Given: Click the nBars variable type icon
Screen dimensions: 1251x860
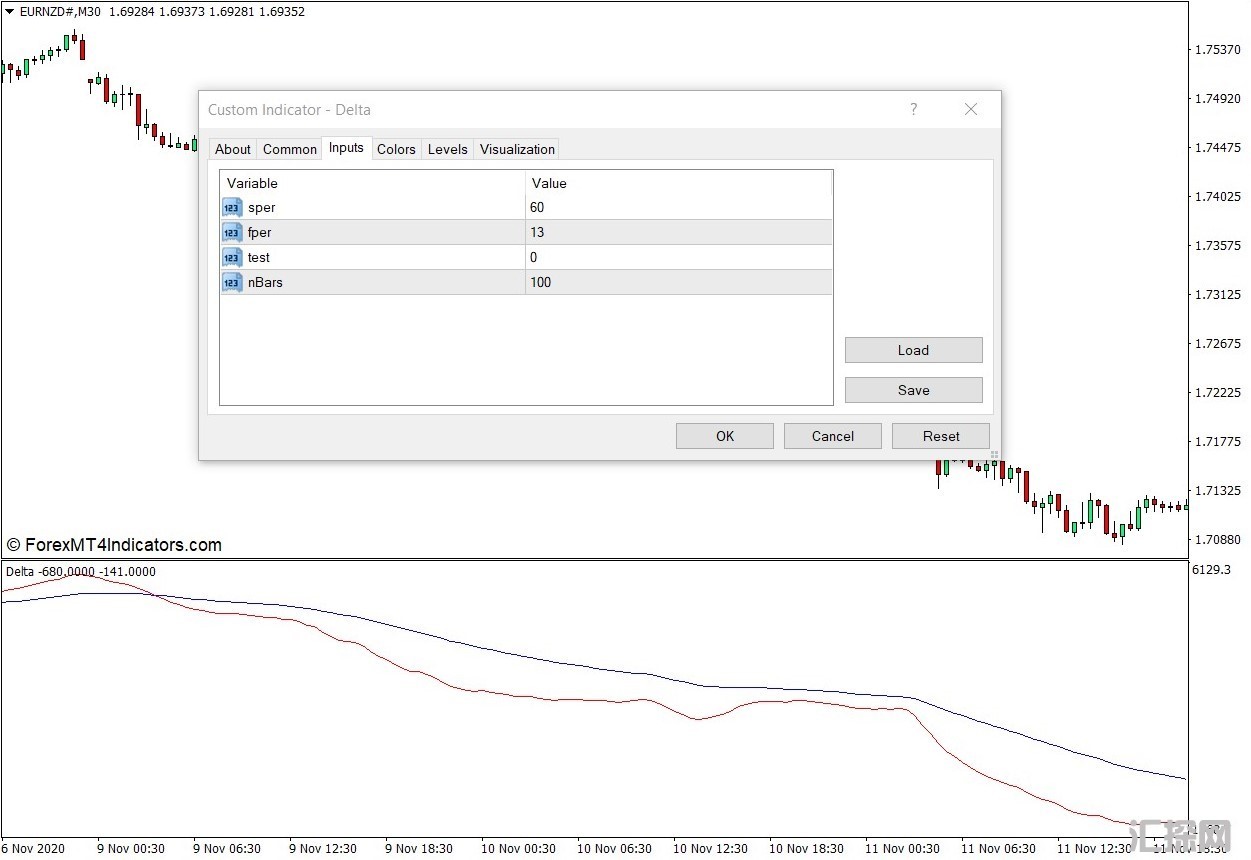Looking at the screenshot, I should coord(232,283).
